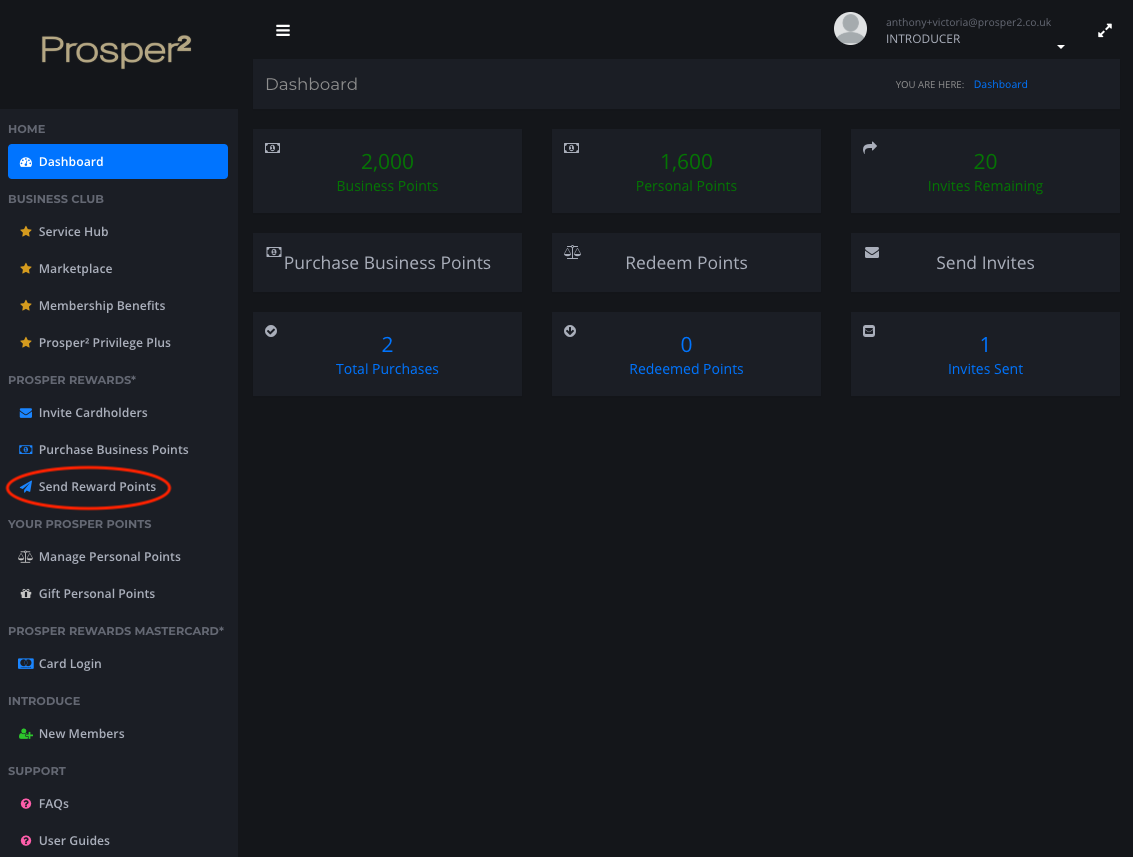Click the Dashboard breadcrumb link
This screenshot has width=1133, height=857.
pyautogui.click(x=1000, y=85)
